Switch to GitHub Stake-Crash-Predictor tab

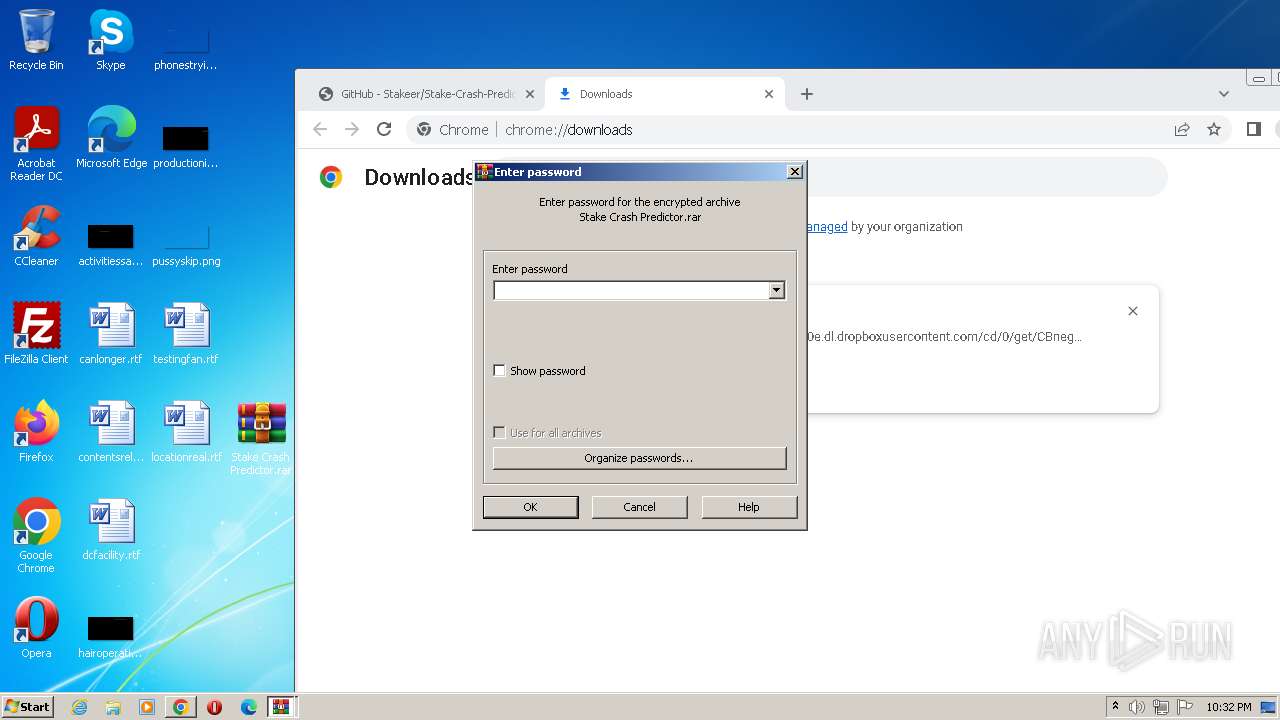coord(427,94)
